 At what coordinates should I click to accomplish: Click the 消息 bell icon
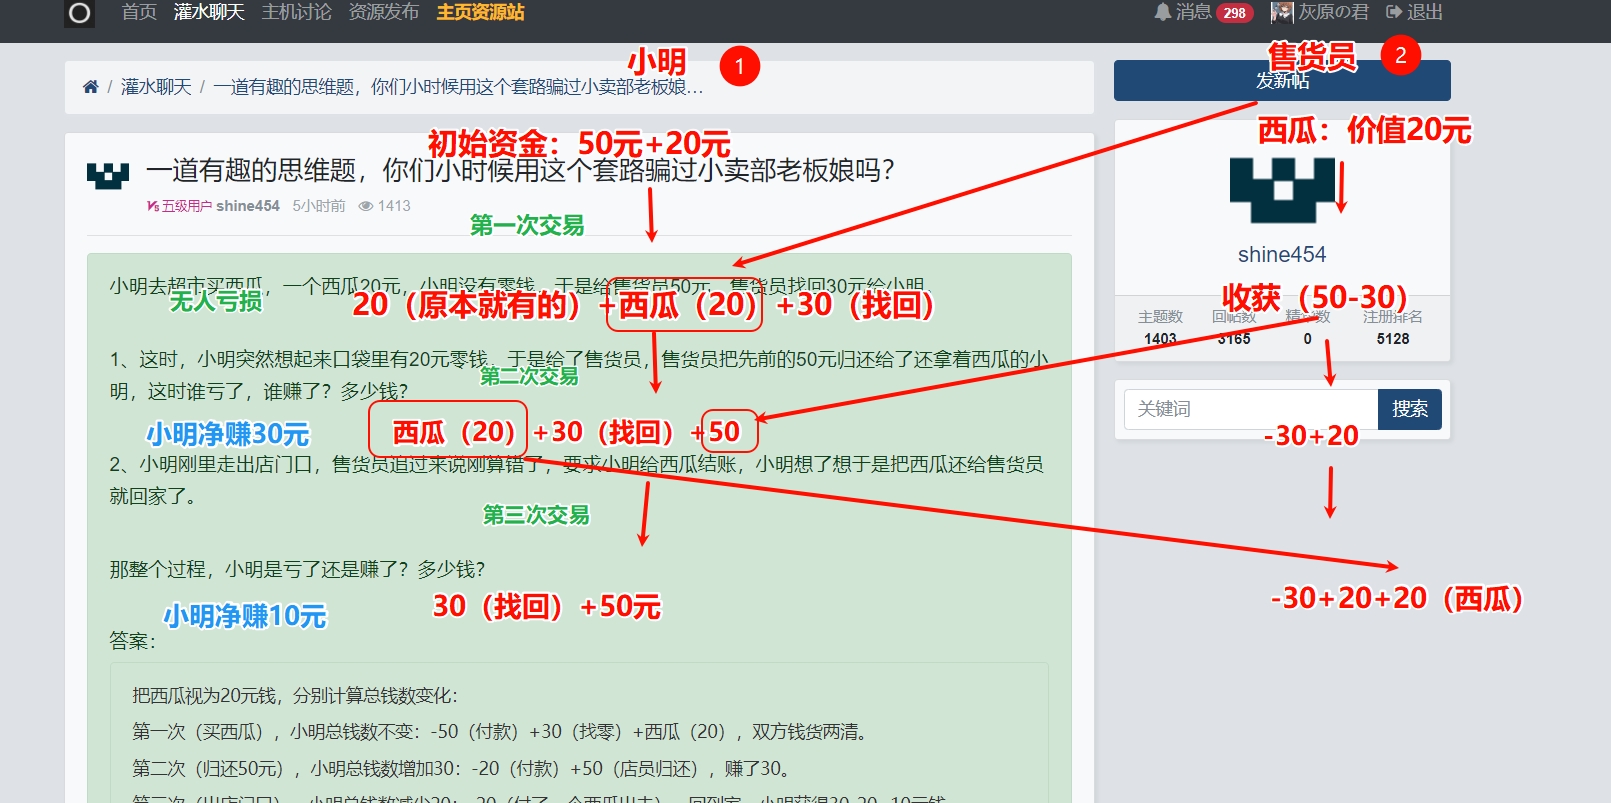click(1162, 12)
